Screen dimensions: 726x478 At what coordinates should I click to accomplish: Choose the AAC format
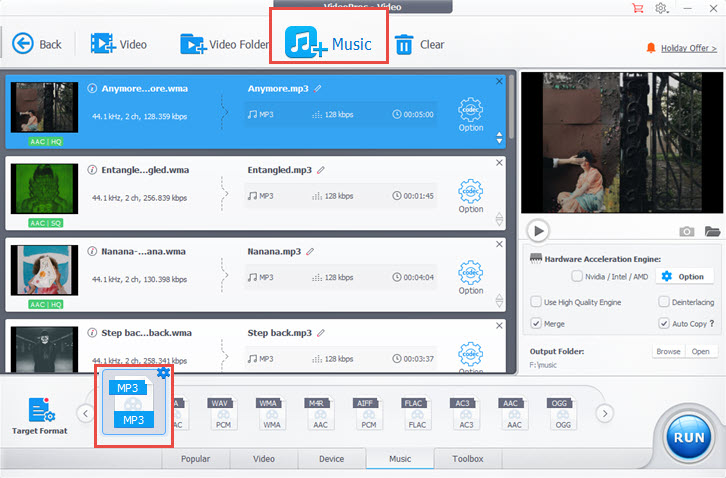[514, 413]
